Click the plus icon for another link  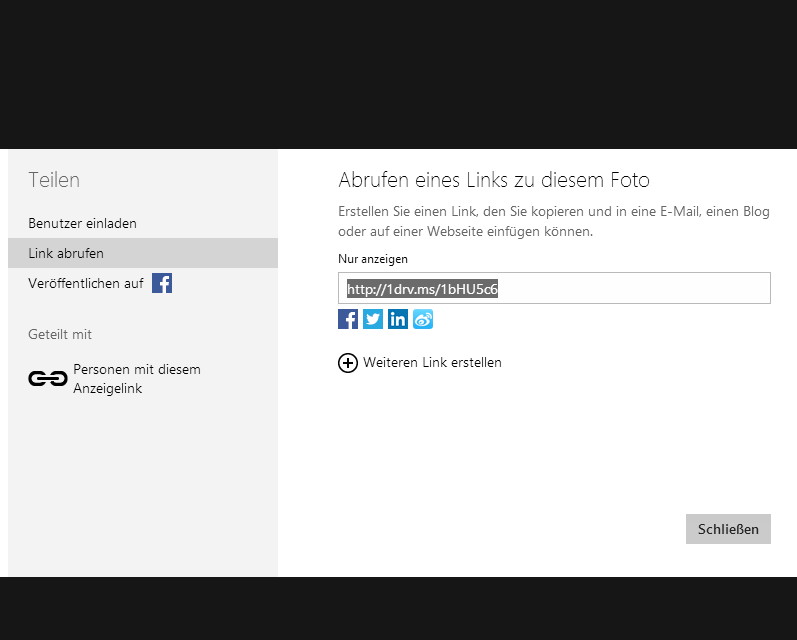click(x=348, y=363)
